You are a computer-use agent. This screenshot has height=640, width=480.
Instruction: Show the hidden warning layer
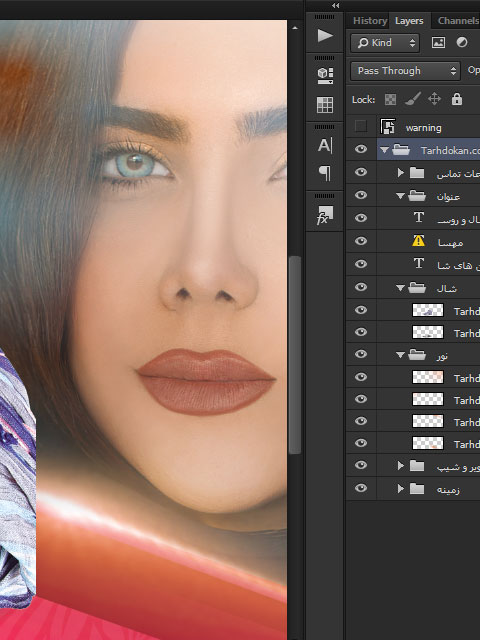coord(361,127)
